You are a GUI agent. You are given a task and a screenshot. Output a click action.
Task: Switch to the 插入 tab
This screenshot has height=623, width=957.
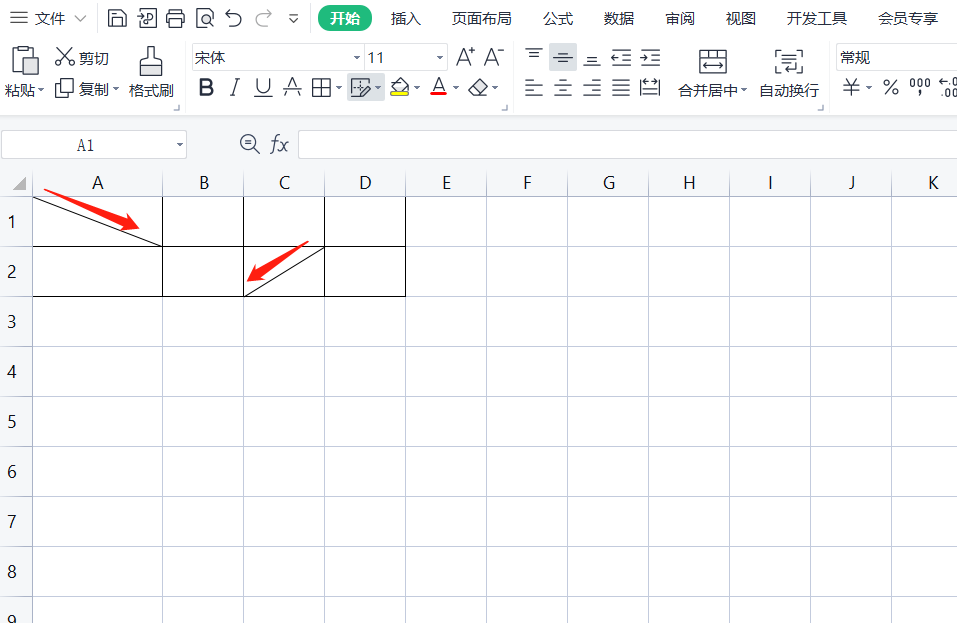[x=406, y=19]
